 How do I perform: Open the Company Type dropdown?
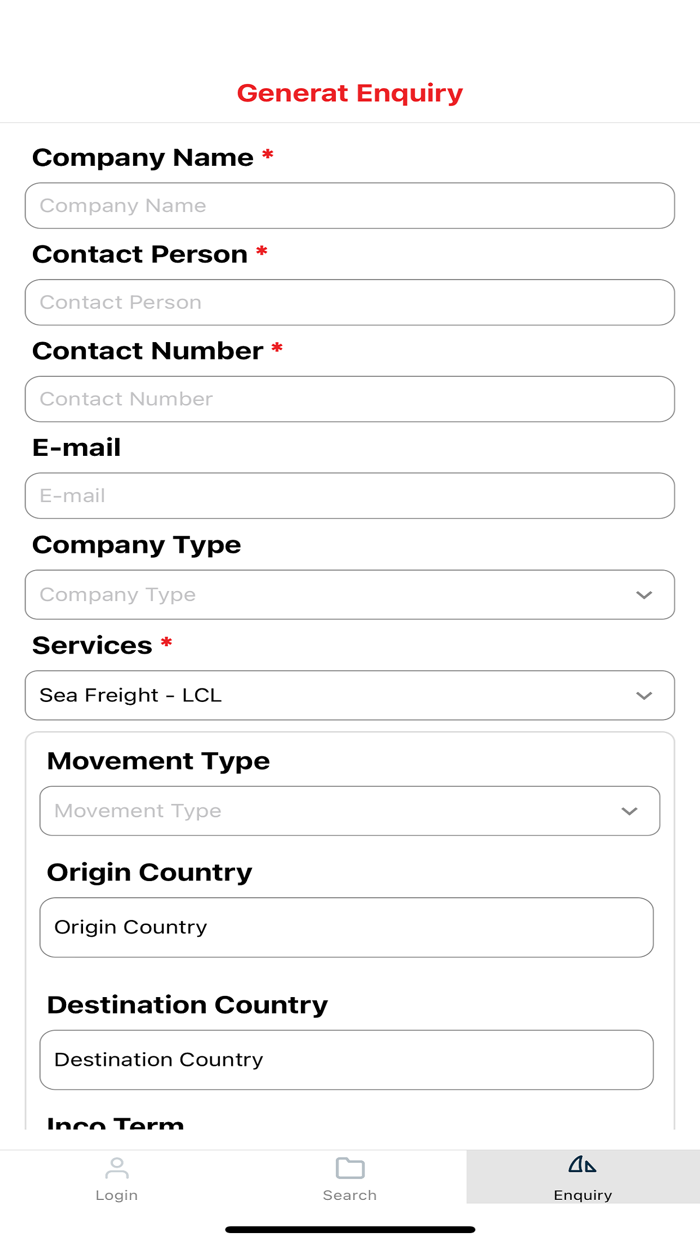350,594
